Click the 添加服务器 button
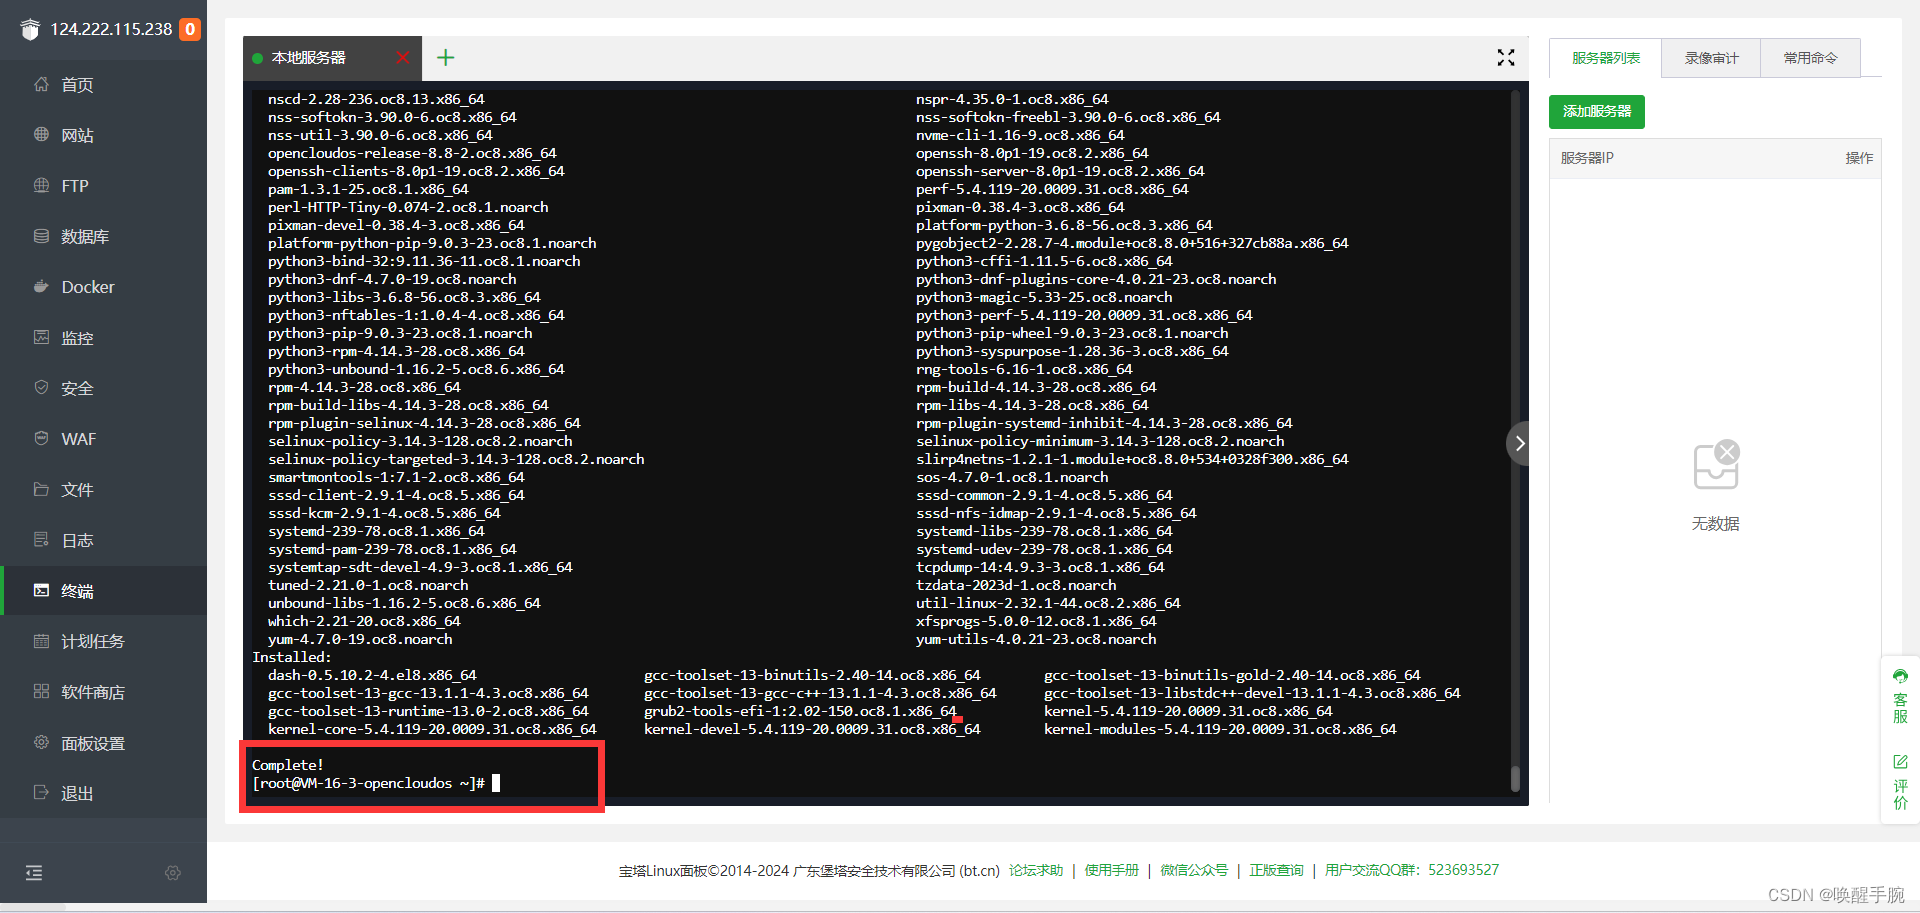This screenshot has width=1920, height=913. [1596, 112]
